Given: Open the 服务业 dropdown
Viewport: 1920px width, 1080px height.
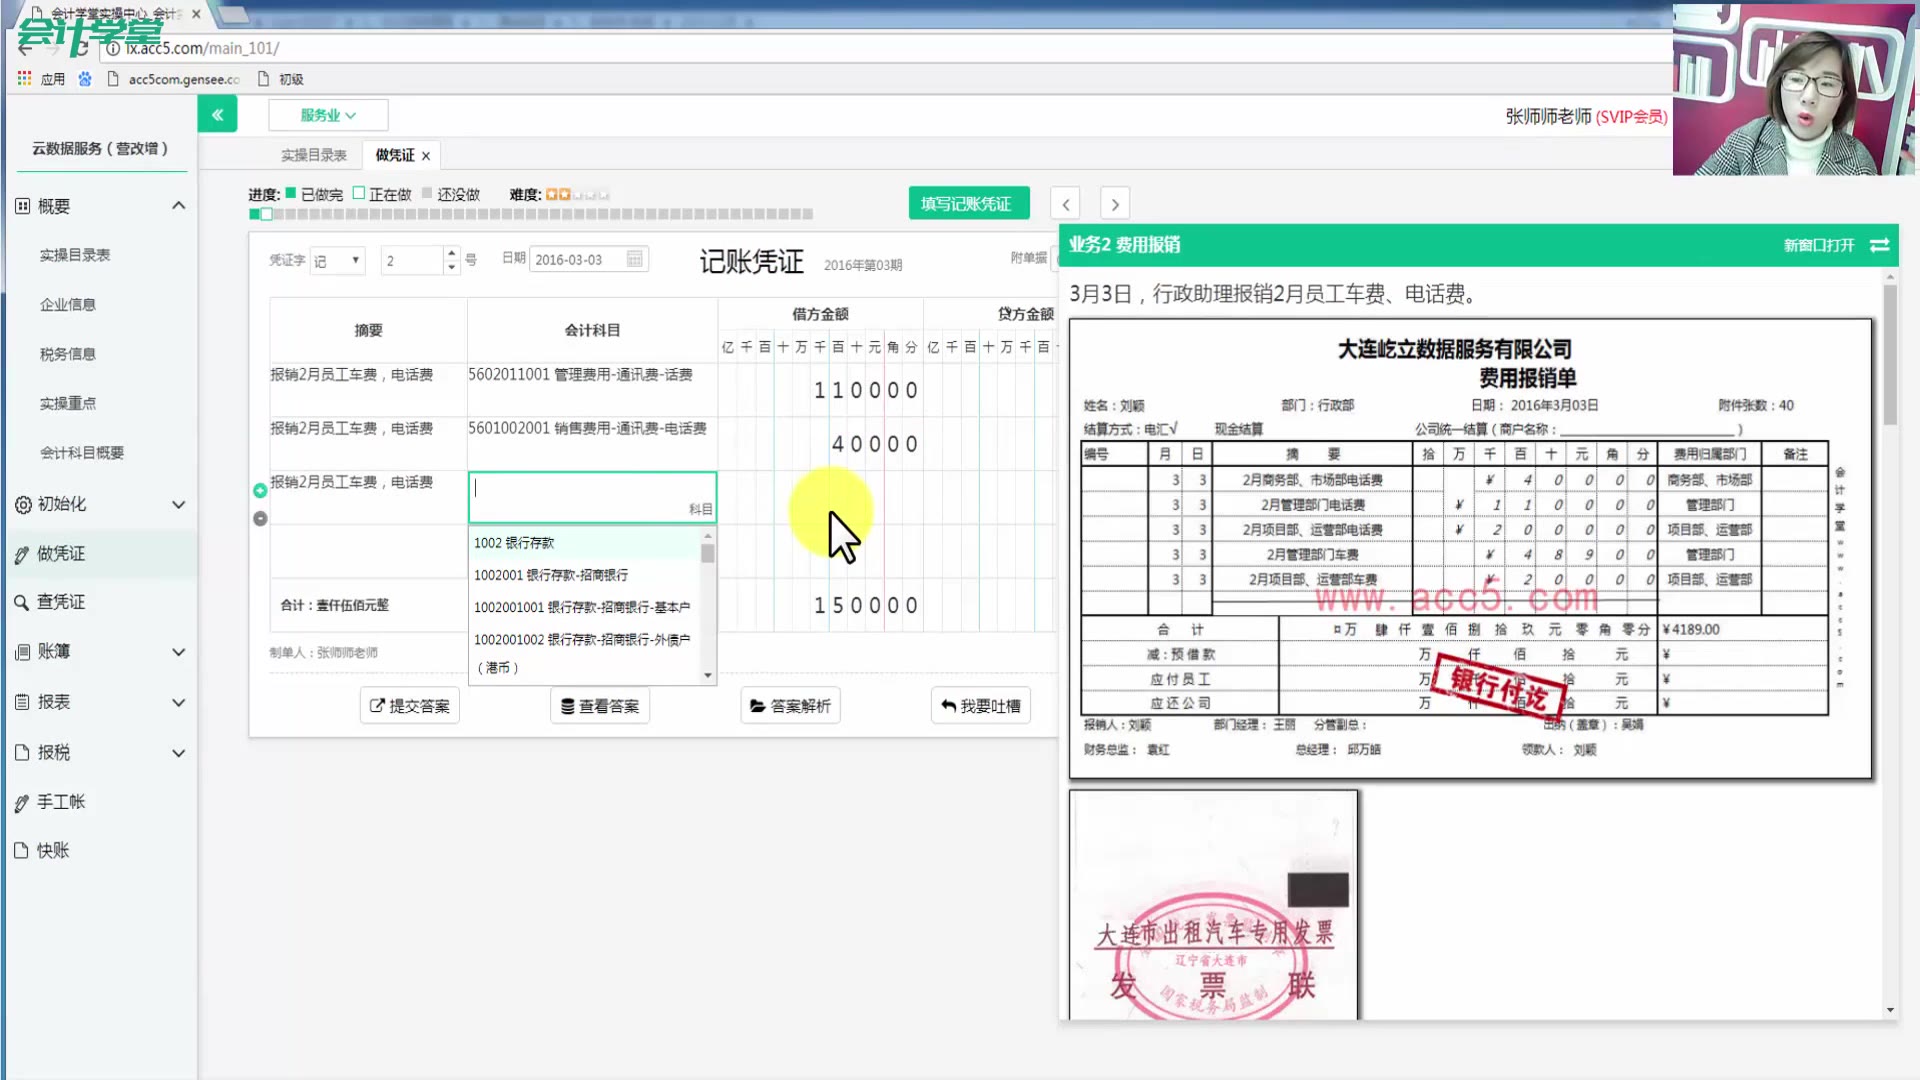Looking at the screenshot, I should tap(328, 115).
